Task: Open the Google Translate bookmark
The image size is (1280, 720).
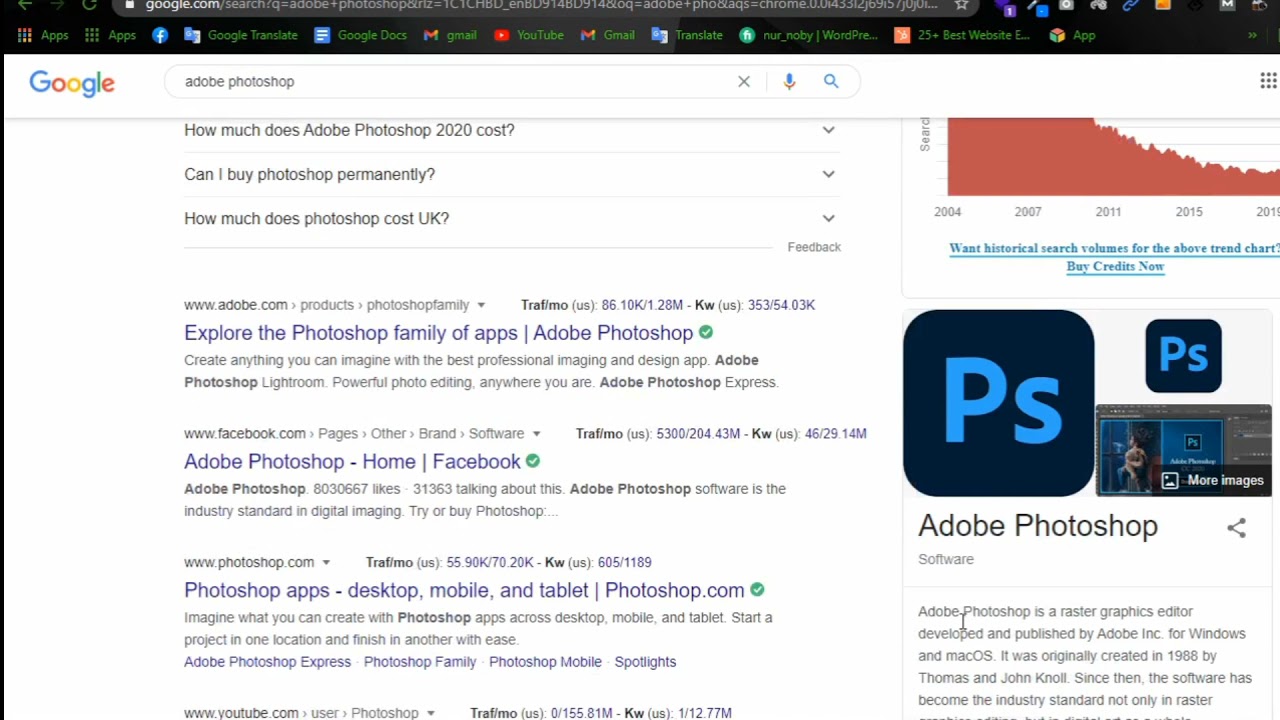Action: 241,35
